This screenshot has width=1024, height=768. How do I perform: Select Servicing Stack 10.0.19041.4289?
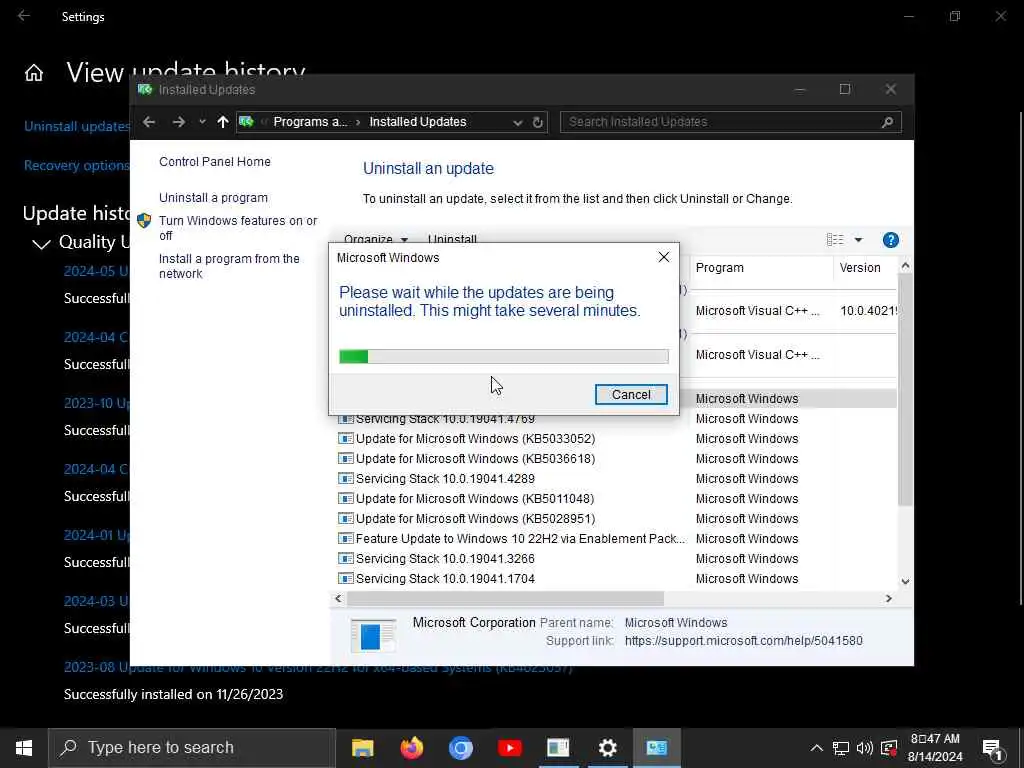point(445,479)
